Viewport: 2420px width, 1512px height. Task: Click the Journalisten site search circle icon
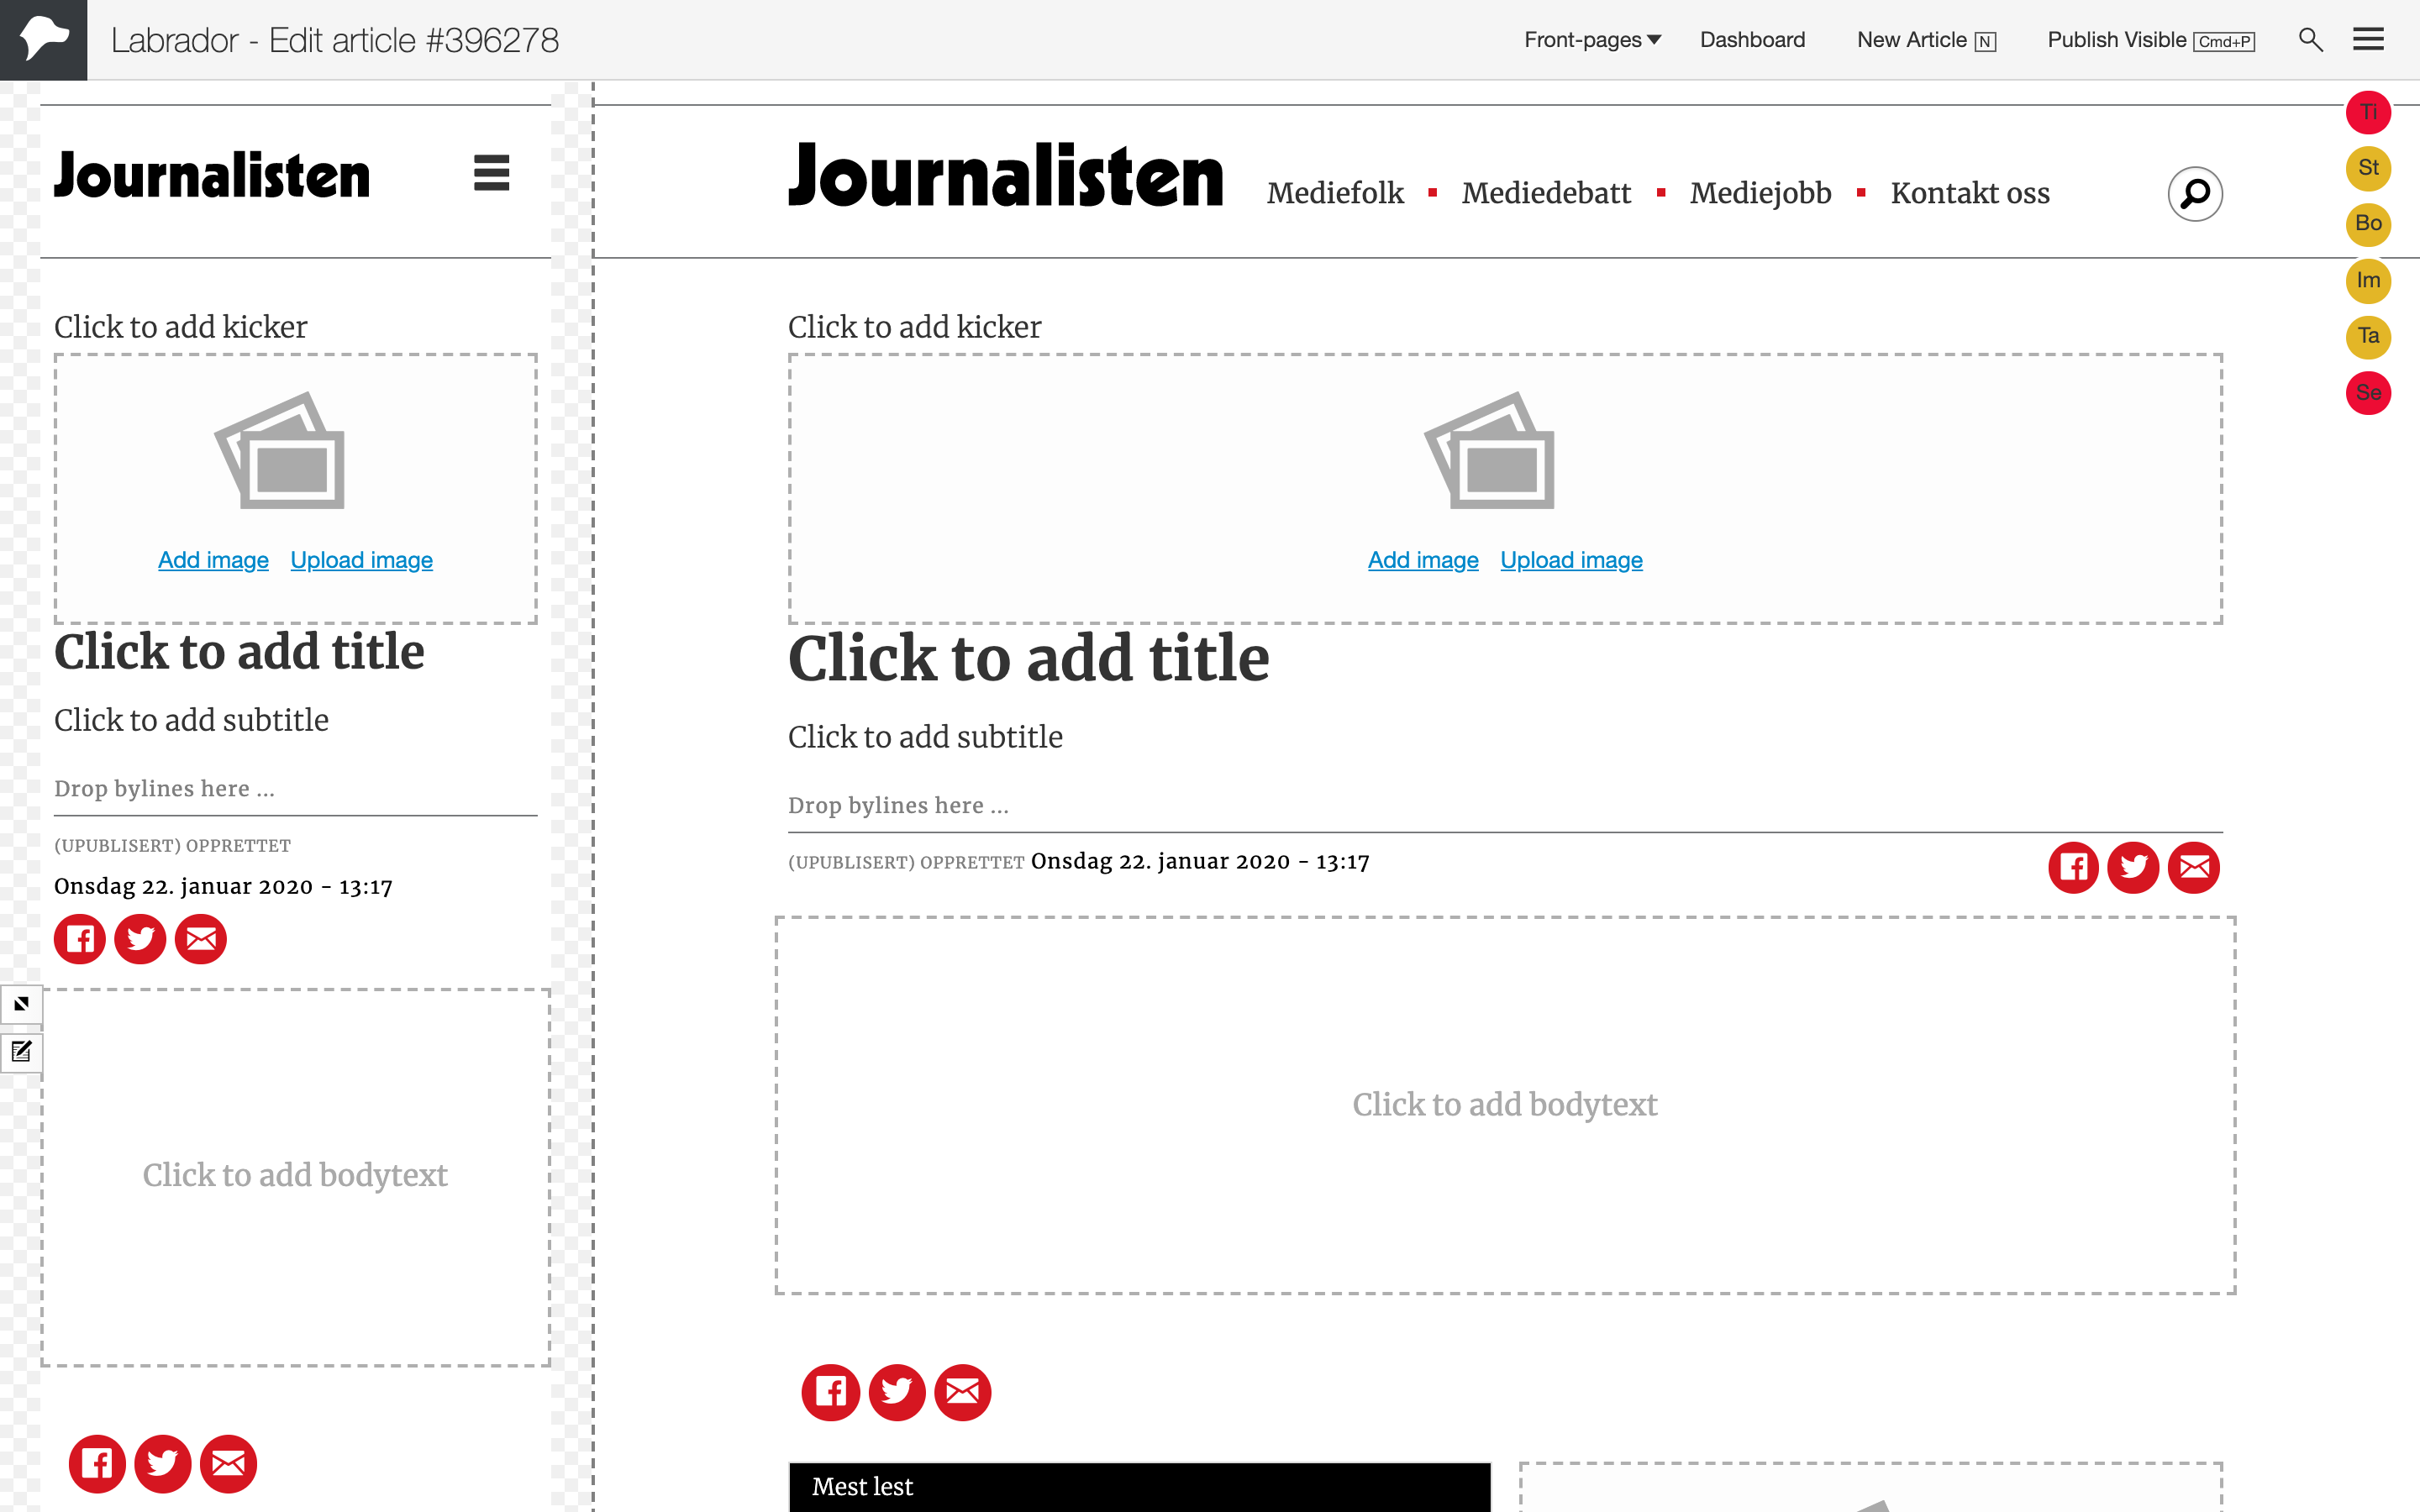(x=2194, y=193)
